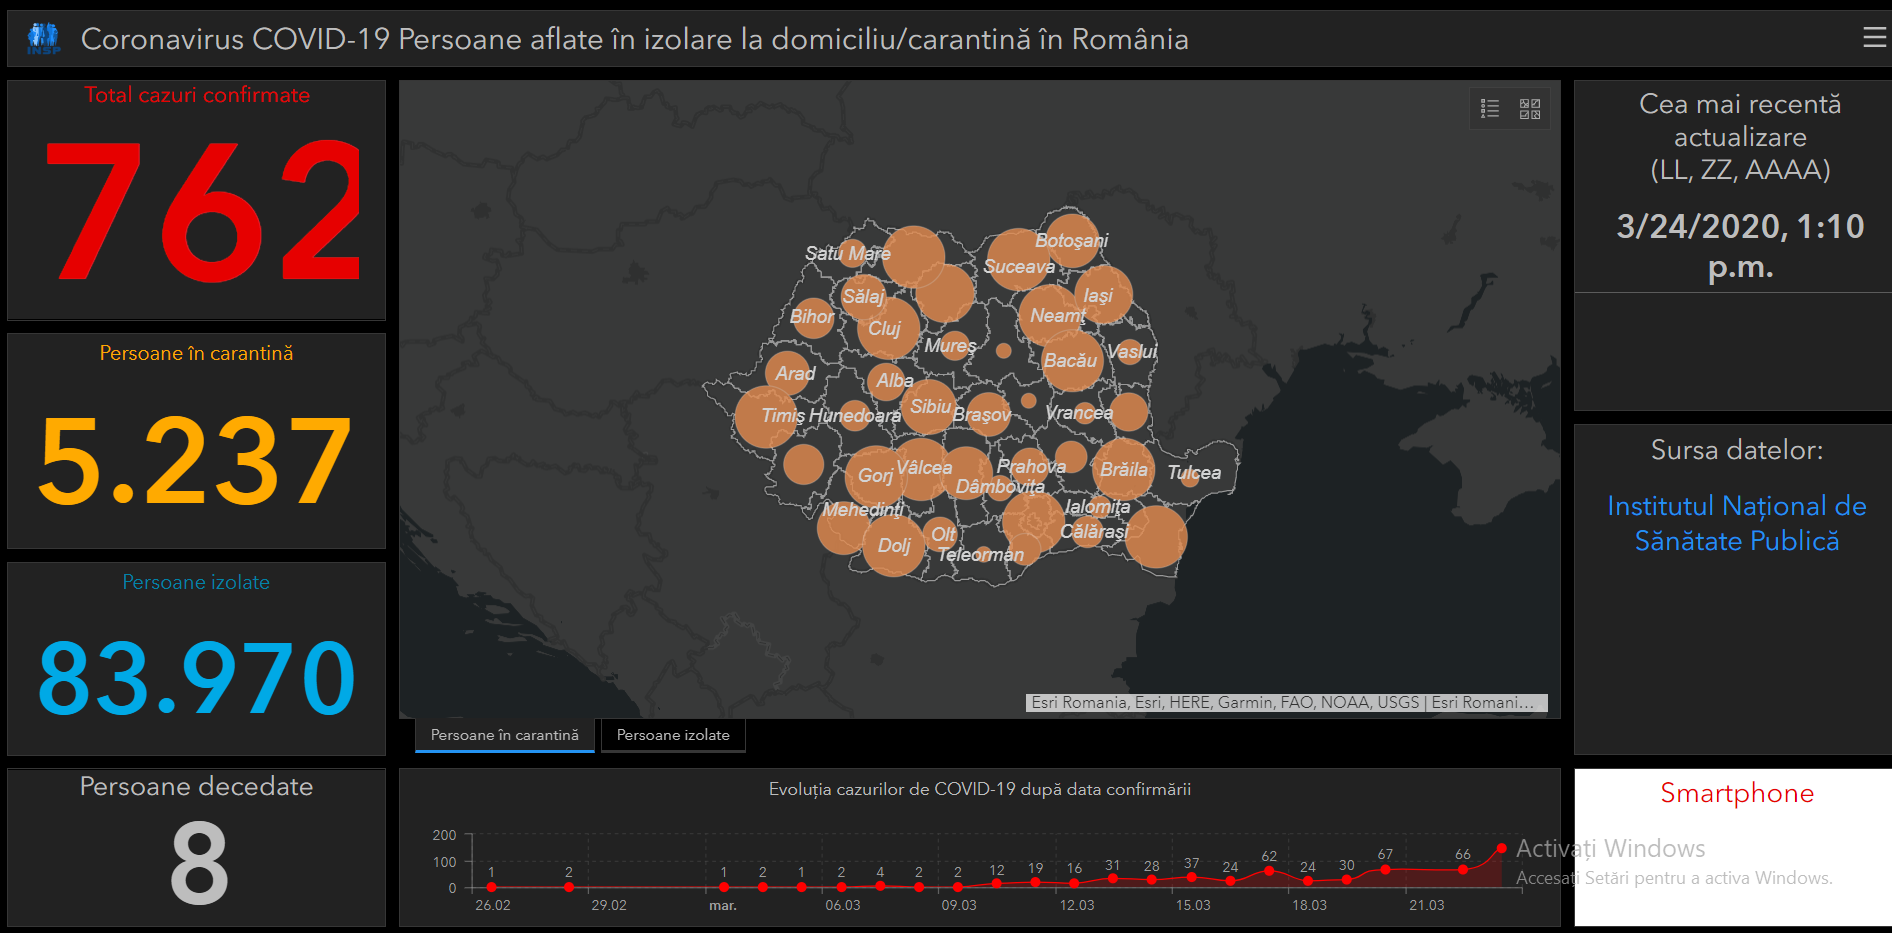Click the isolated persons count 83.970
The height and width of the screenshot is (933, 1892).
(x=196, y=679)
